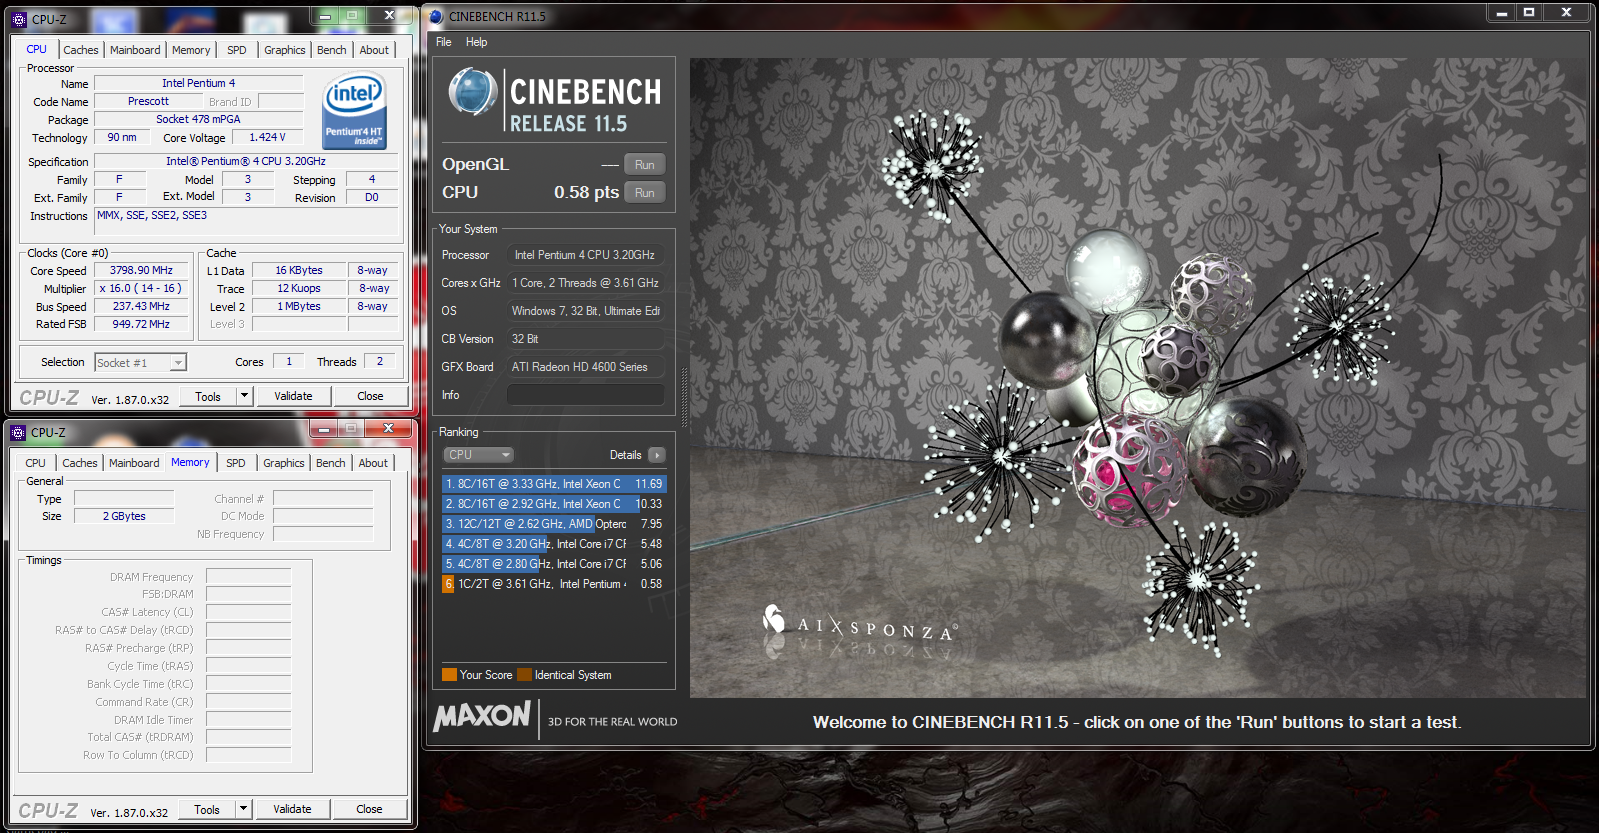Screen dimensions: 1599x833
Task: Select Graphics tab in bottom CPU-Z window
Action: pos(284,463)
